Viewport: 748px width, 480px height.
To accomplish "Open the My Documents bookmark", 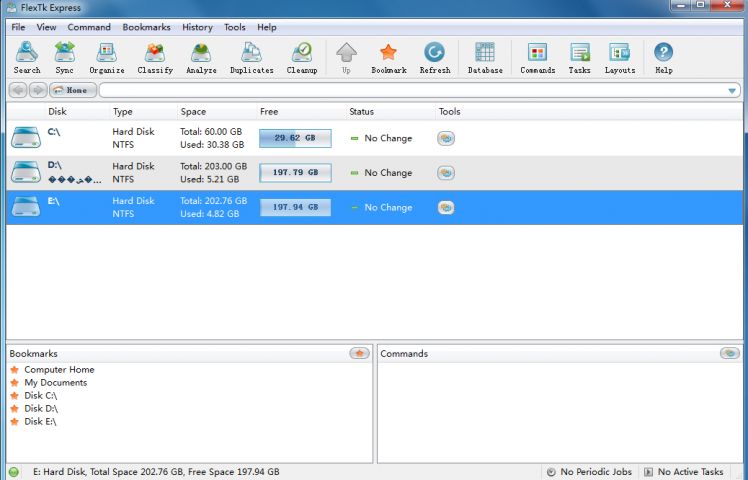I will (55, 383).
